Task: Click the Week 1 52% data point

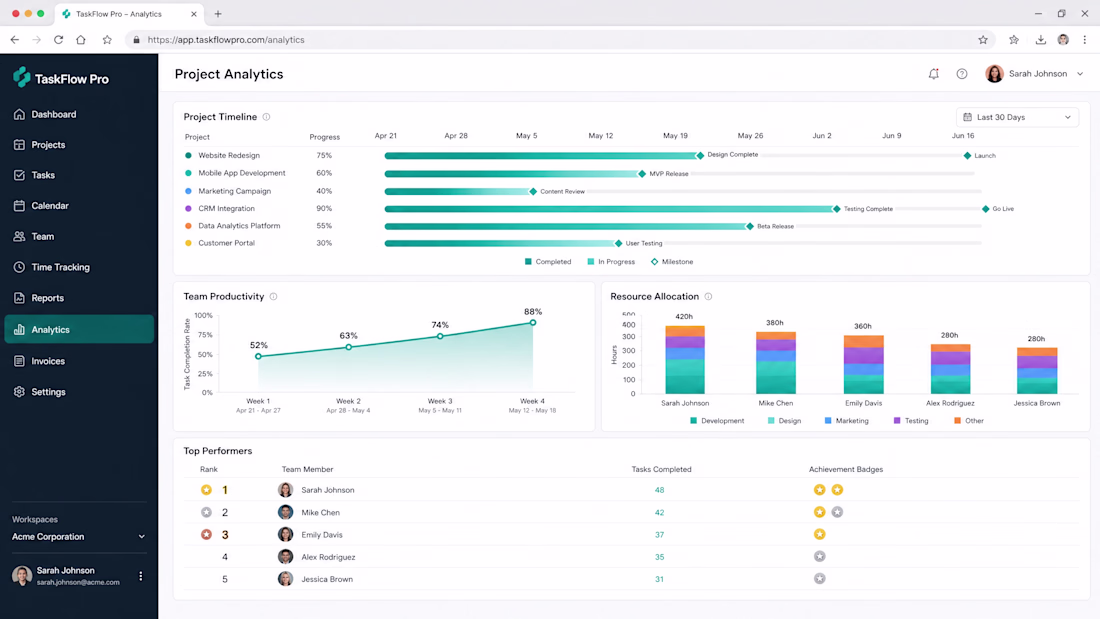Action: pos(258,357)
